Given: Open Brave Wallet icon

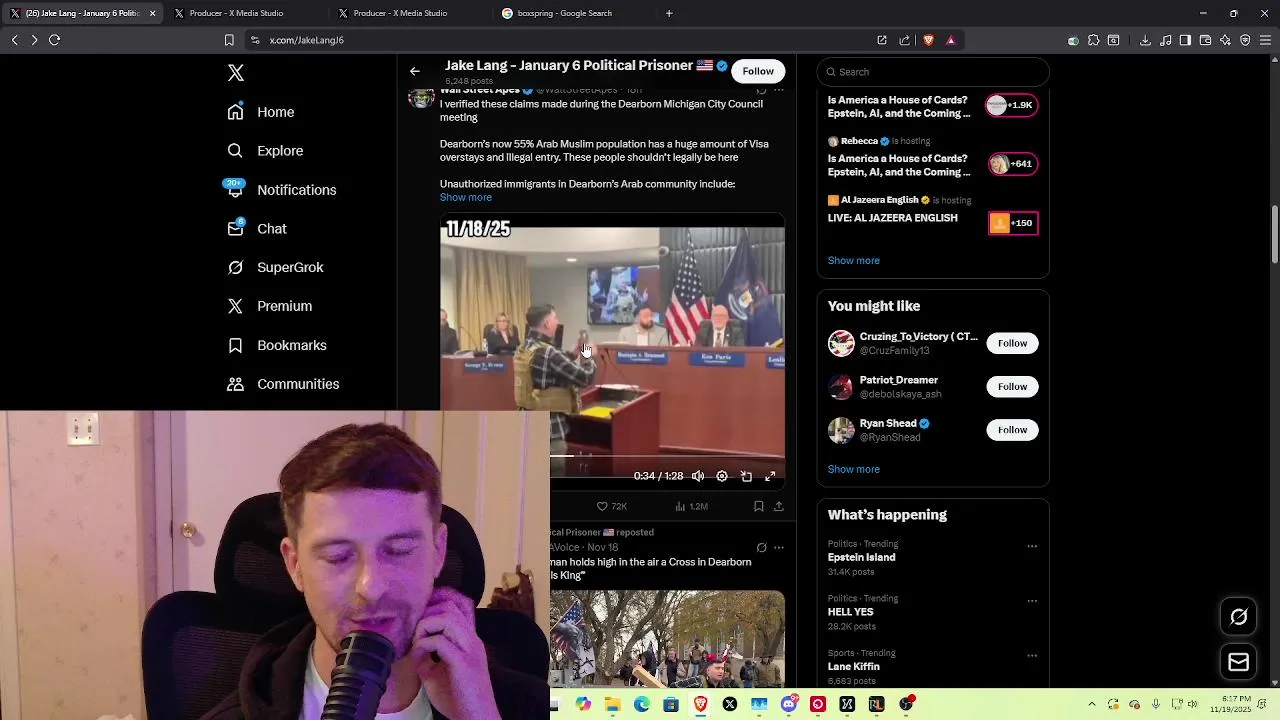Looking at the screenshot, I should [x=1205, y=40].
